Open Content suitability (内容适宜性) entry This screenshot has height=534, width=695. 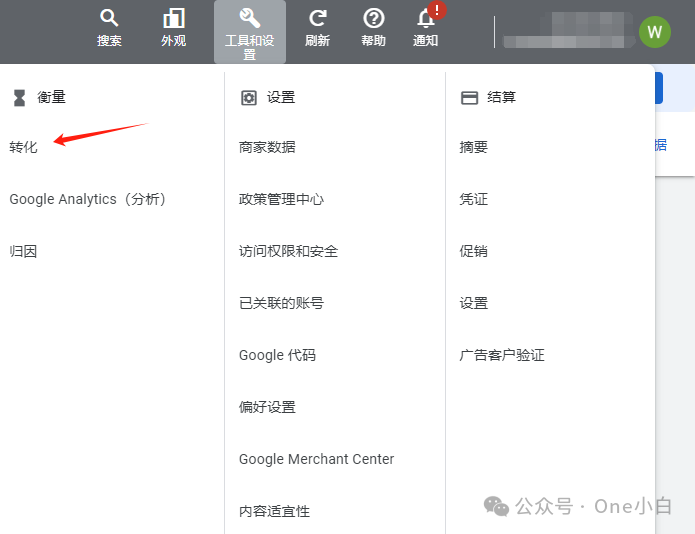point(274,511)
